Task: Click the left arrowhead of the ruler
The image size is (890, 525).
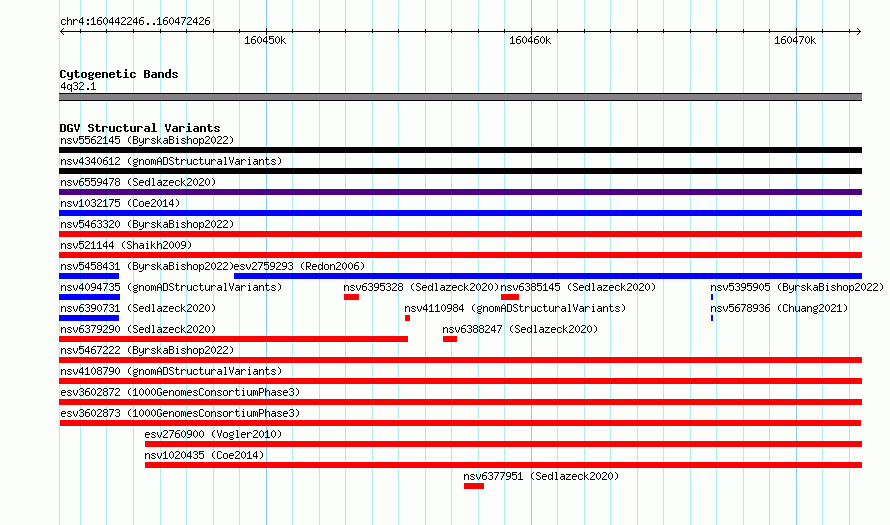Action: (x=62, y=32)
